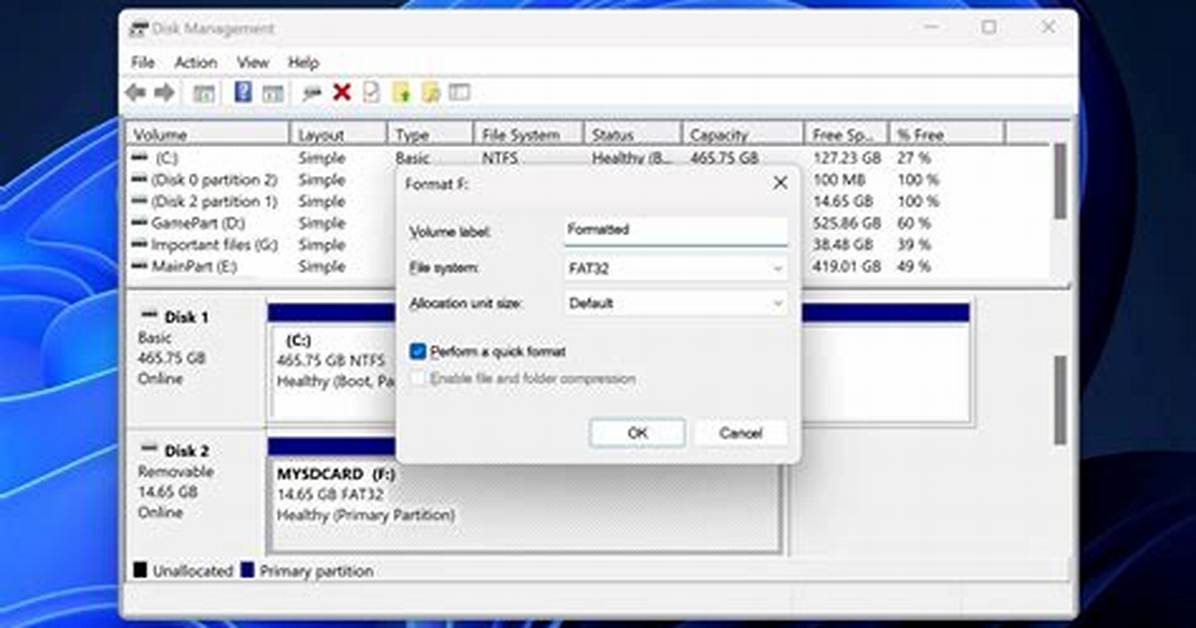The image size is (1196, 628).
Task: Click the 419.01 GB free space value
Action: (847, 266)
